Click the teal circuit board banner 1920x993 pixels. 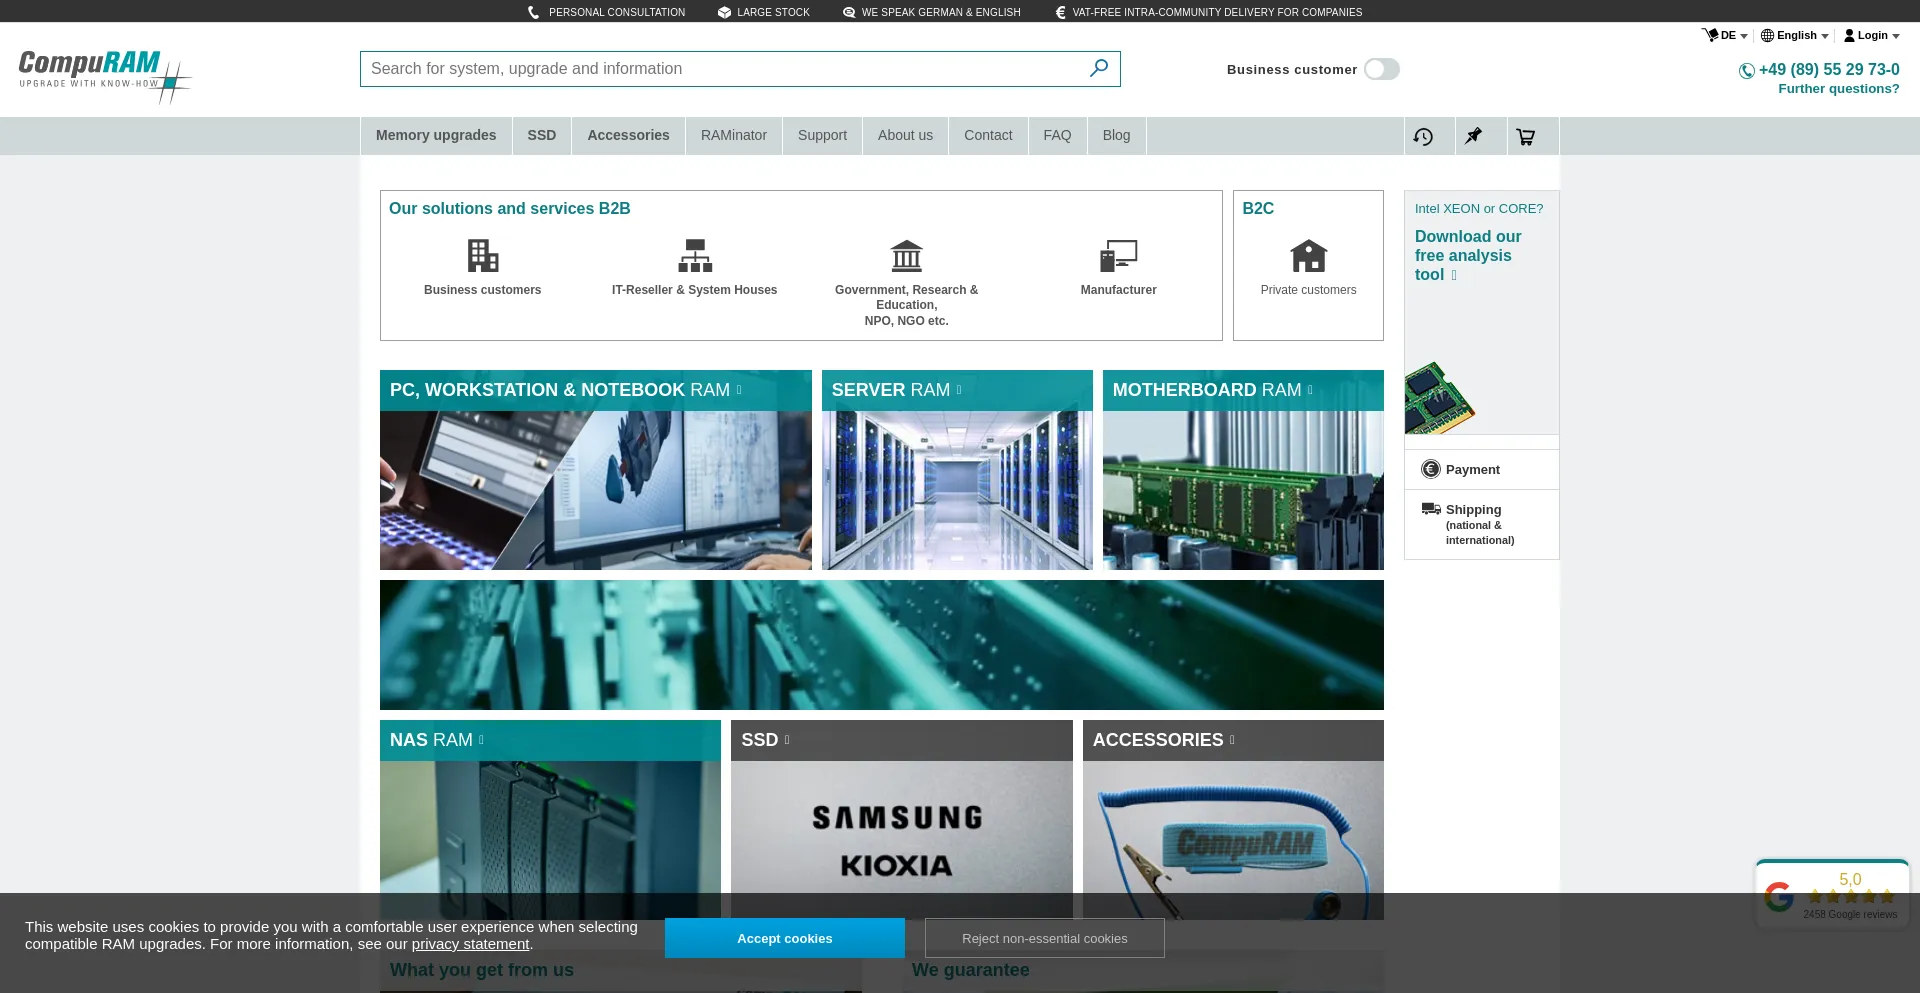coord(882,645)
